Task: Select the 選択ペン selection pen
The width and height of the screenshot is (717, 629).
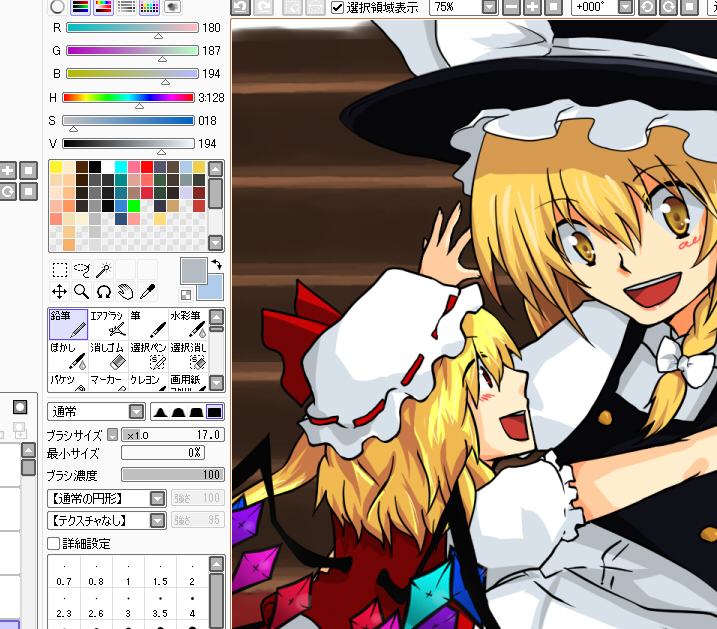Action: coord(148,356)
